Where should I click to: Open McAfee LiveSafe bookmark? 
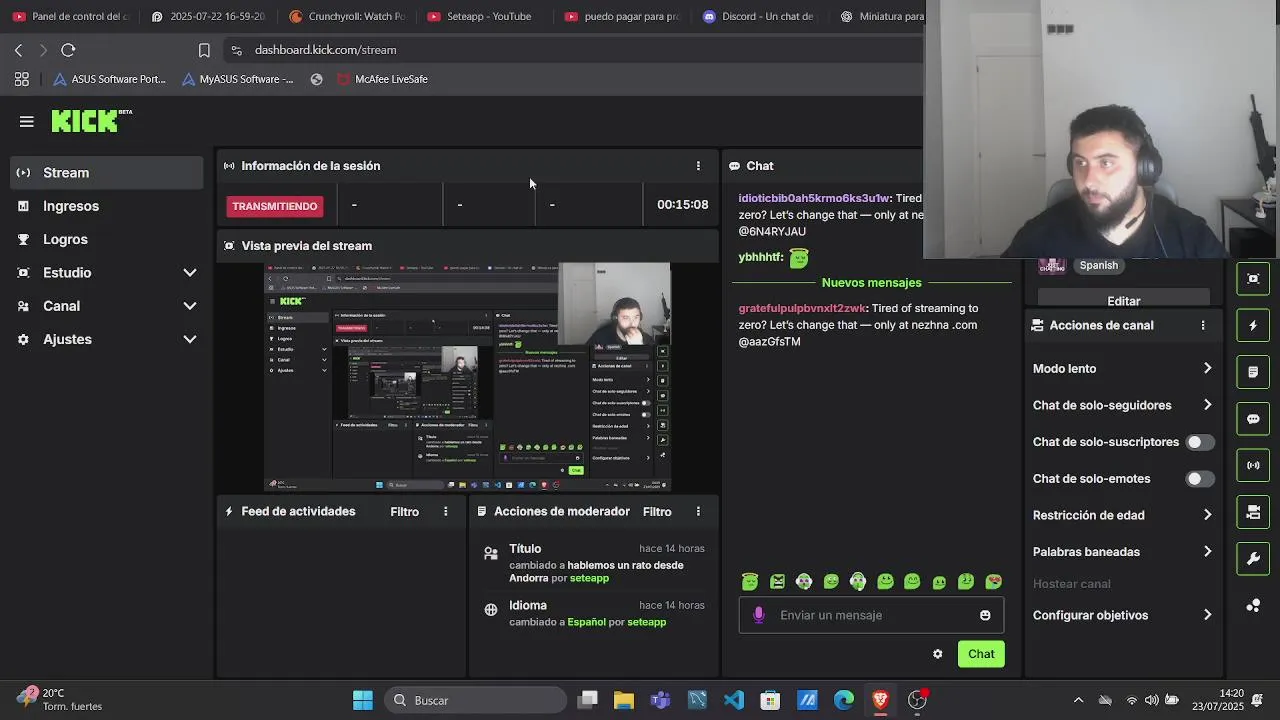click(383, 79)
